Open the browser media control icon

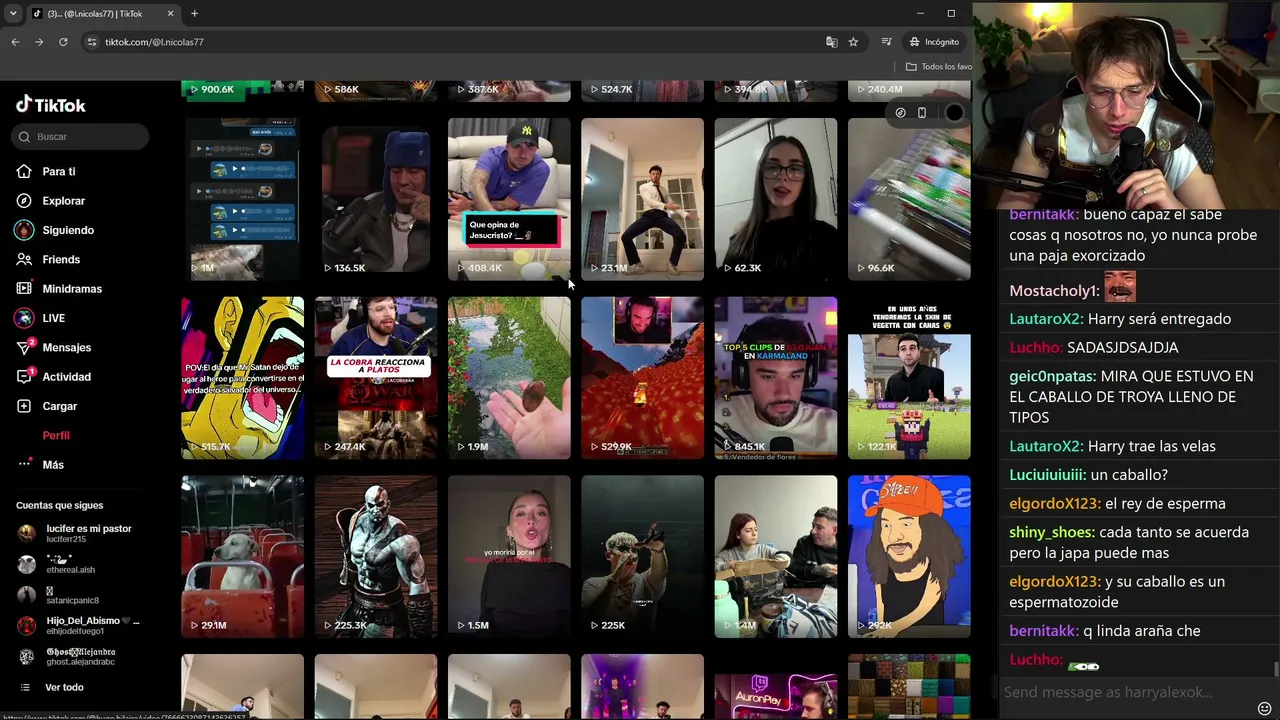886,42
